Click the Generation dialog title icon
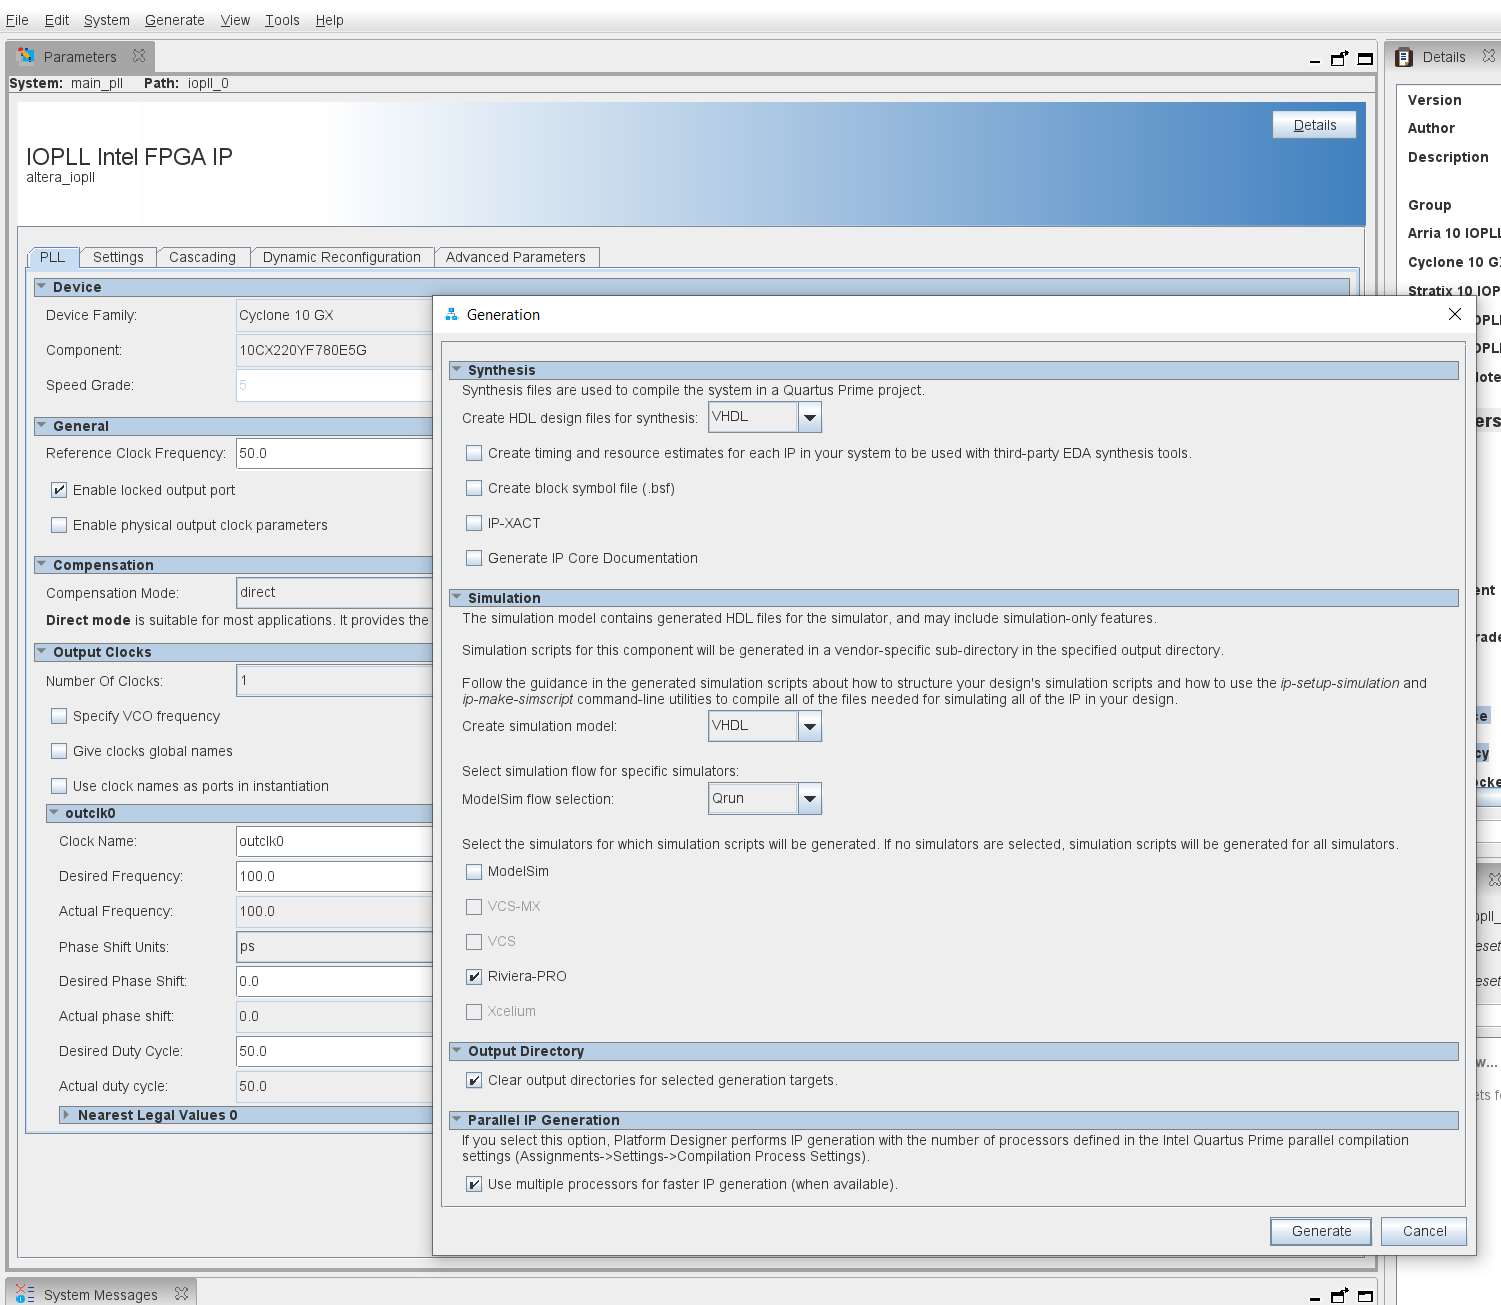 tap(452, 314)
